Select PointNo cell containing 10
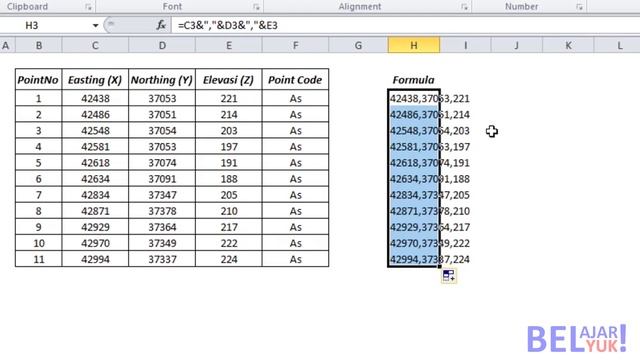Viewport: 640px width, 360px height. (38, 243)
